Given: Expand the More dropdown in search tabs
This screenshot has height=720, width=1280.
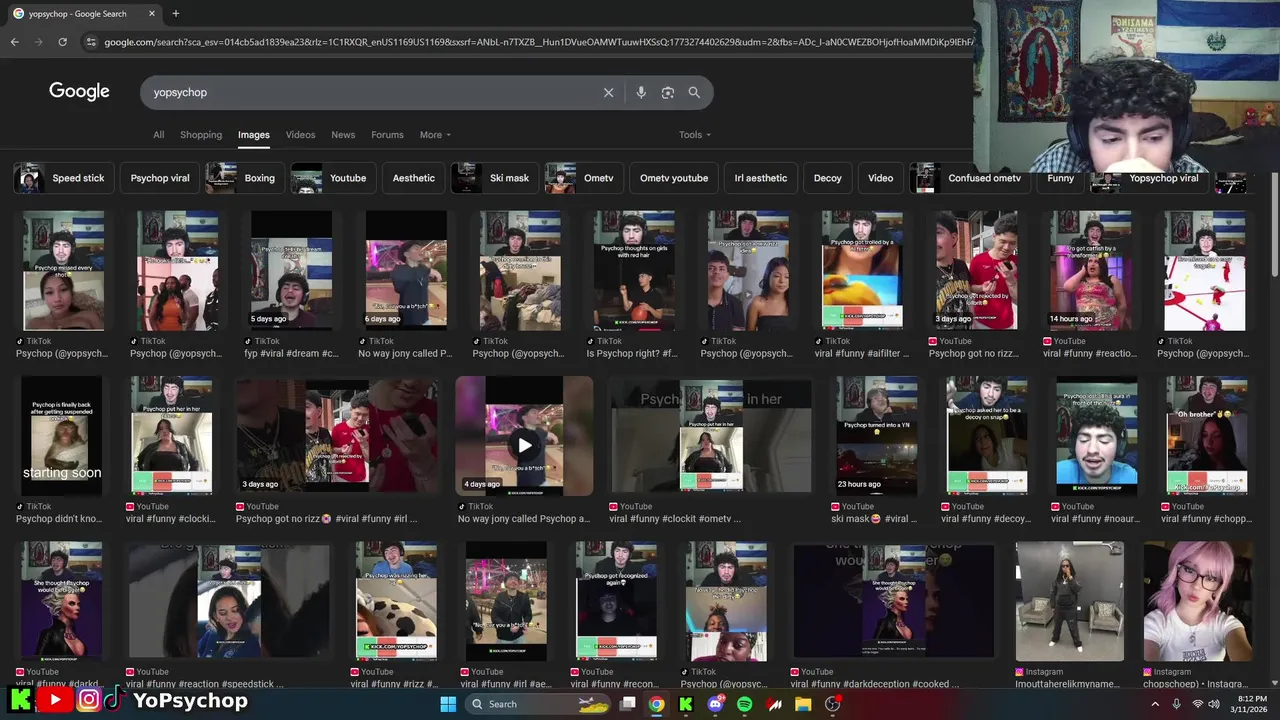Looking at the screenshot, I should [x=435, y=135].
